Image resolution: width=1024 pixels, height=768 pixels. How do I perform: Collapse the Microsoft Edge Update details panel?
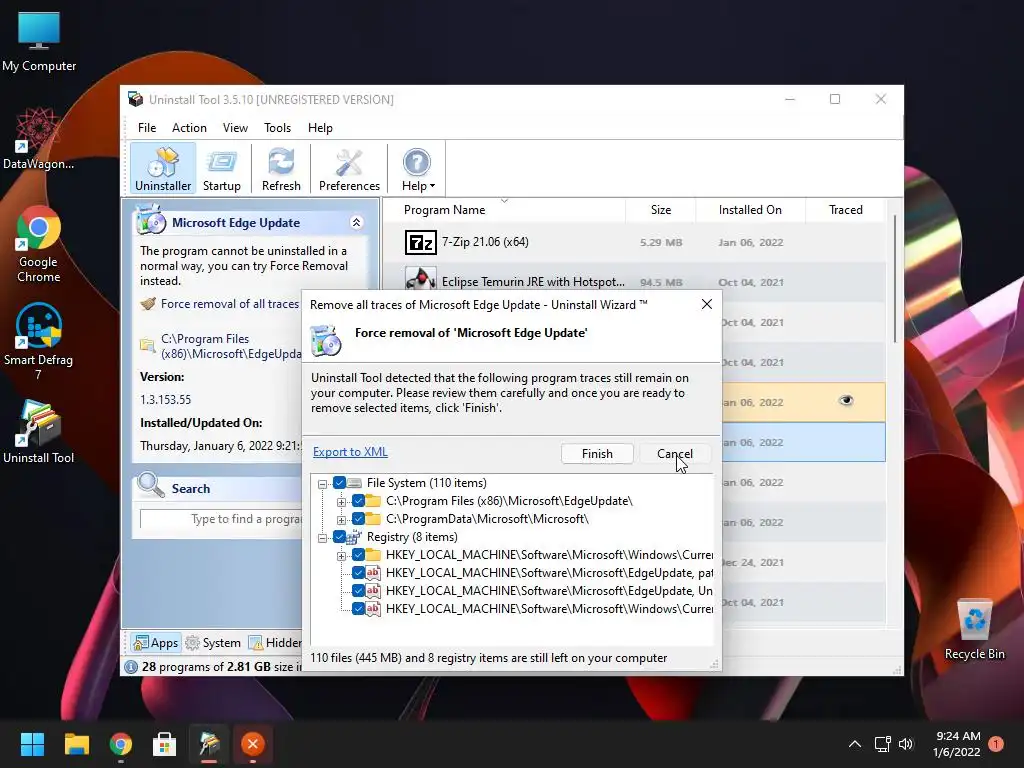click(x=357, y=223)
